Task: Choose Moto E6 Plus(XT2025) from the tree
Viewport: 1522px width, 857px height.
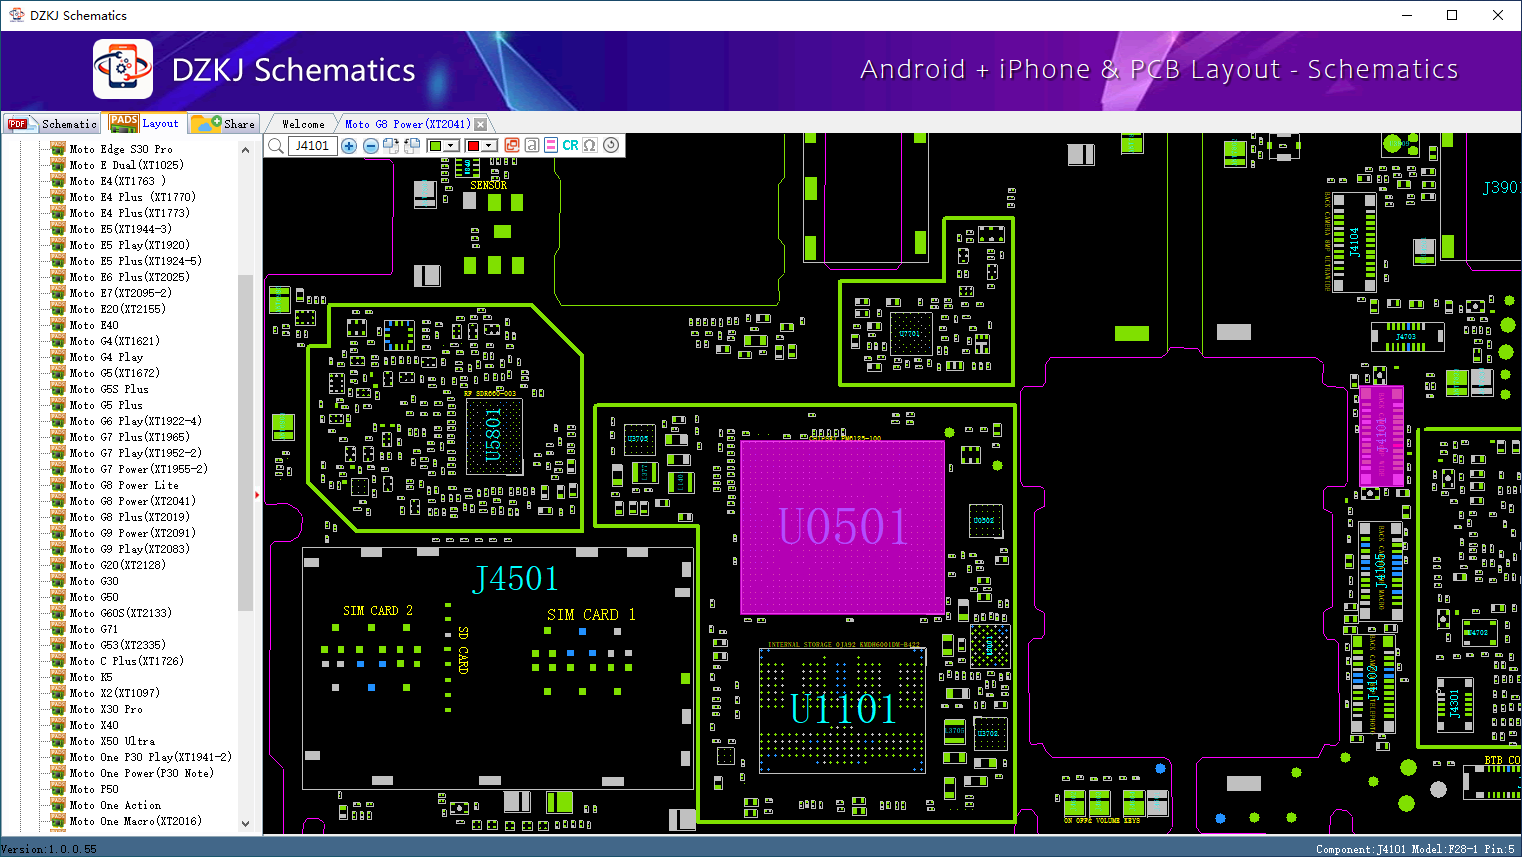Action: [x=129, y=277]
